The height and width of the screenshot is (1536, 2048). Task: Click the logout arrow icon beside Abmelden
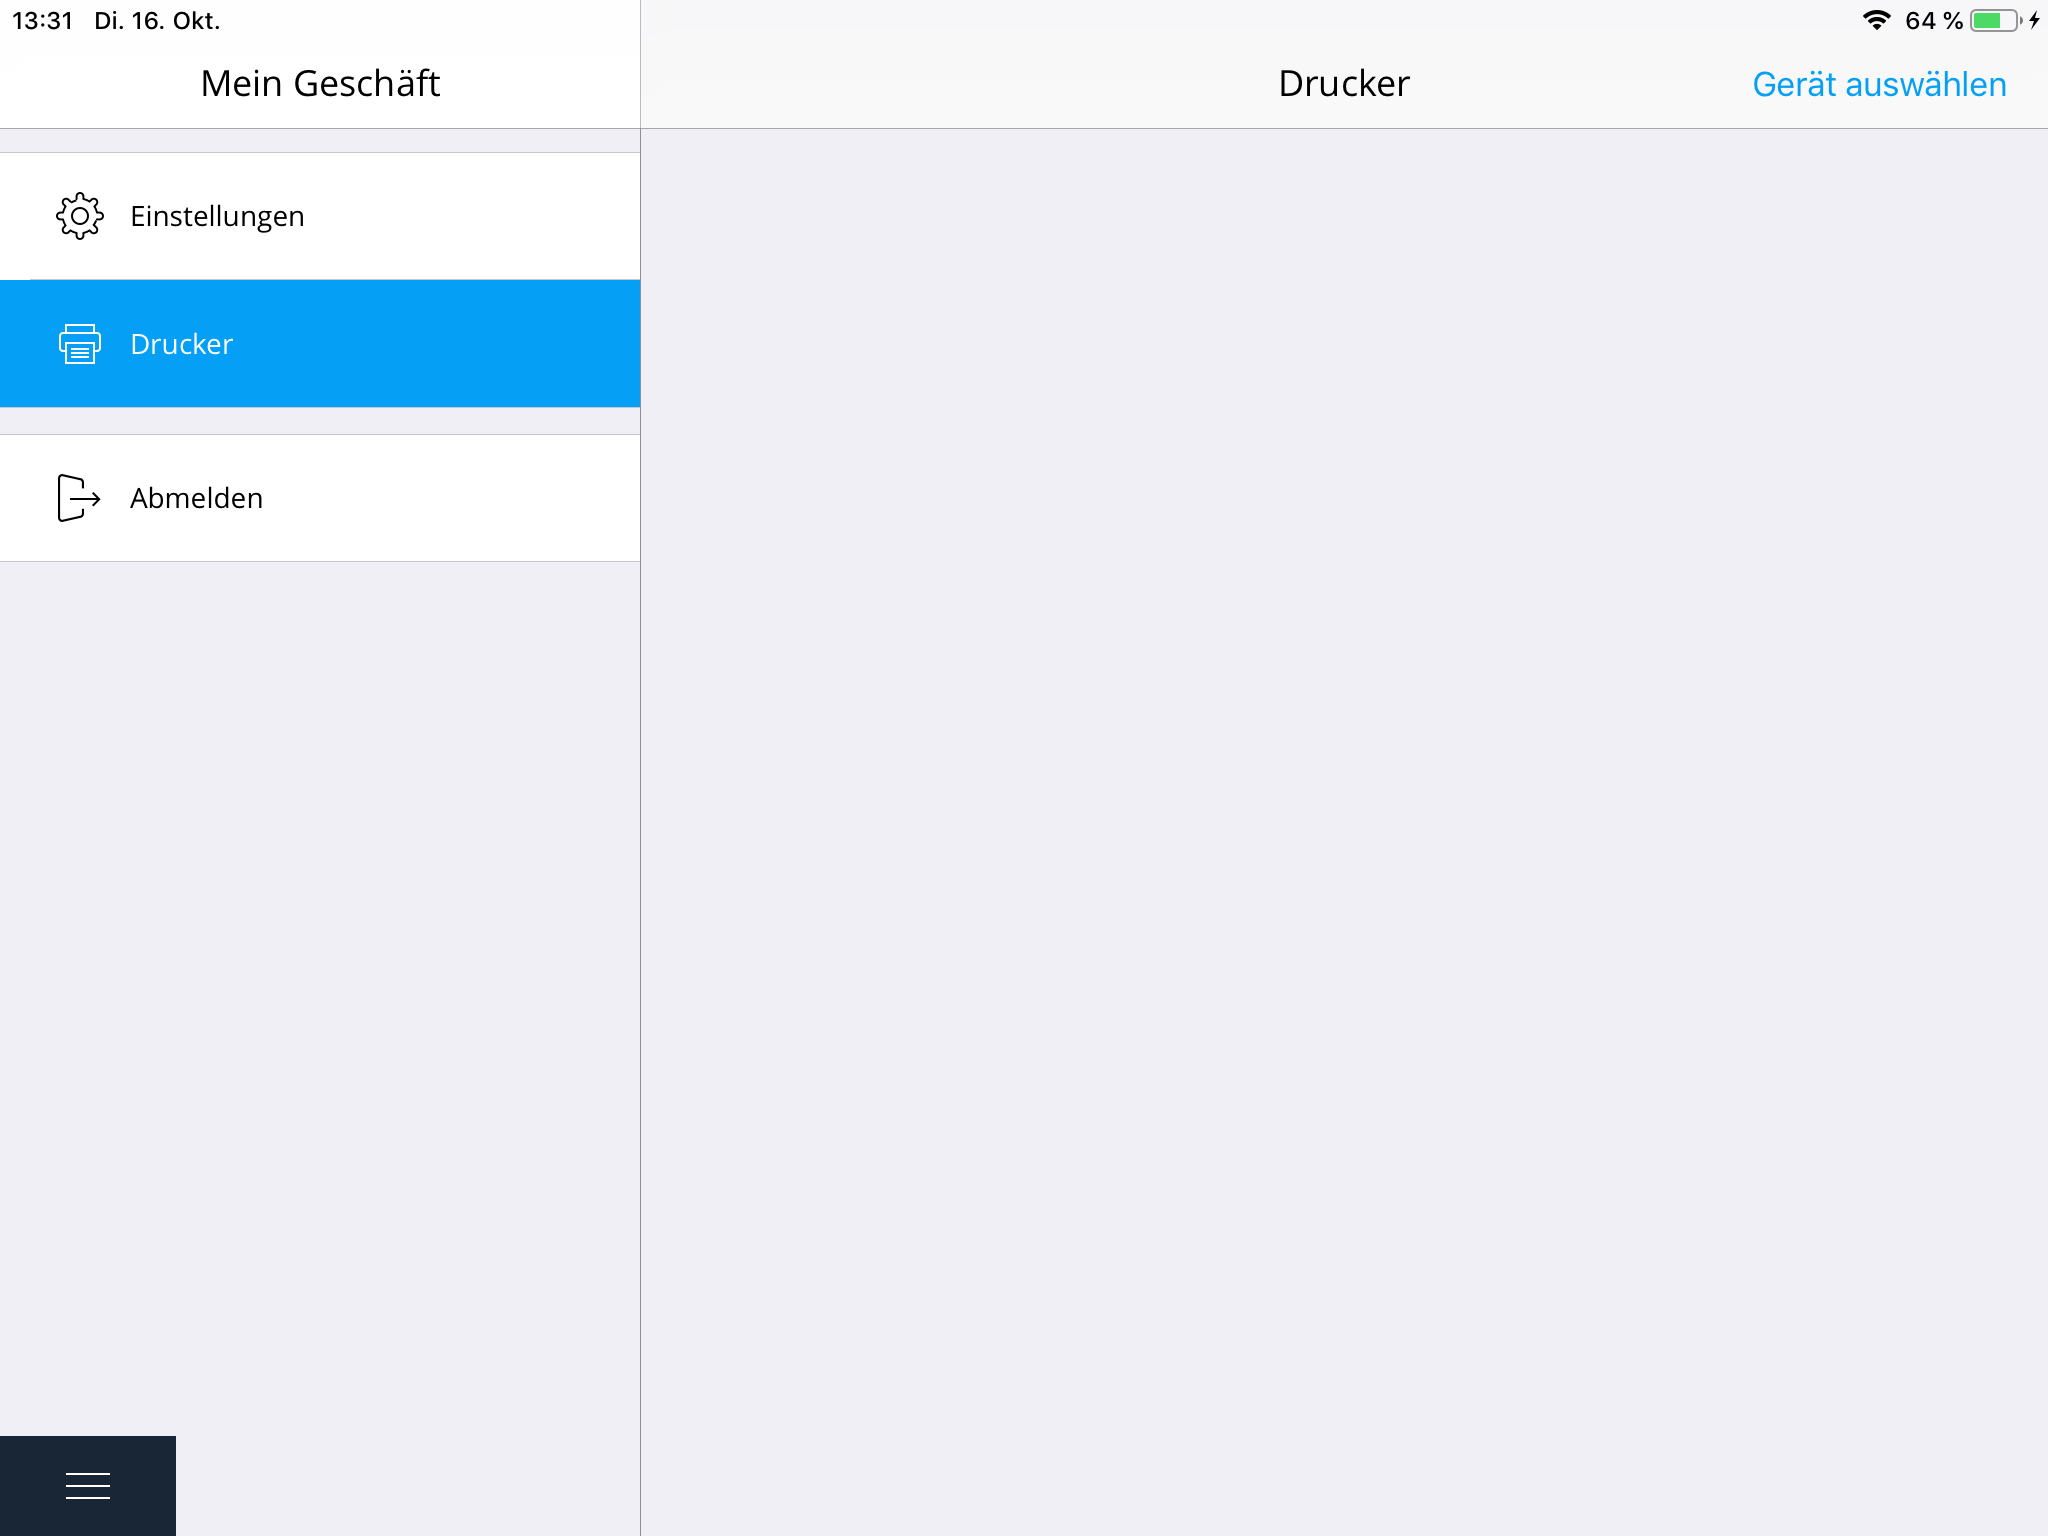[79, 498]
